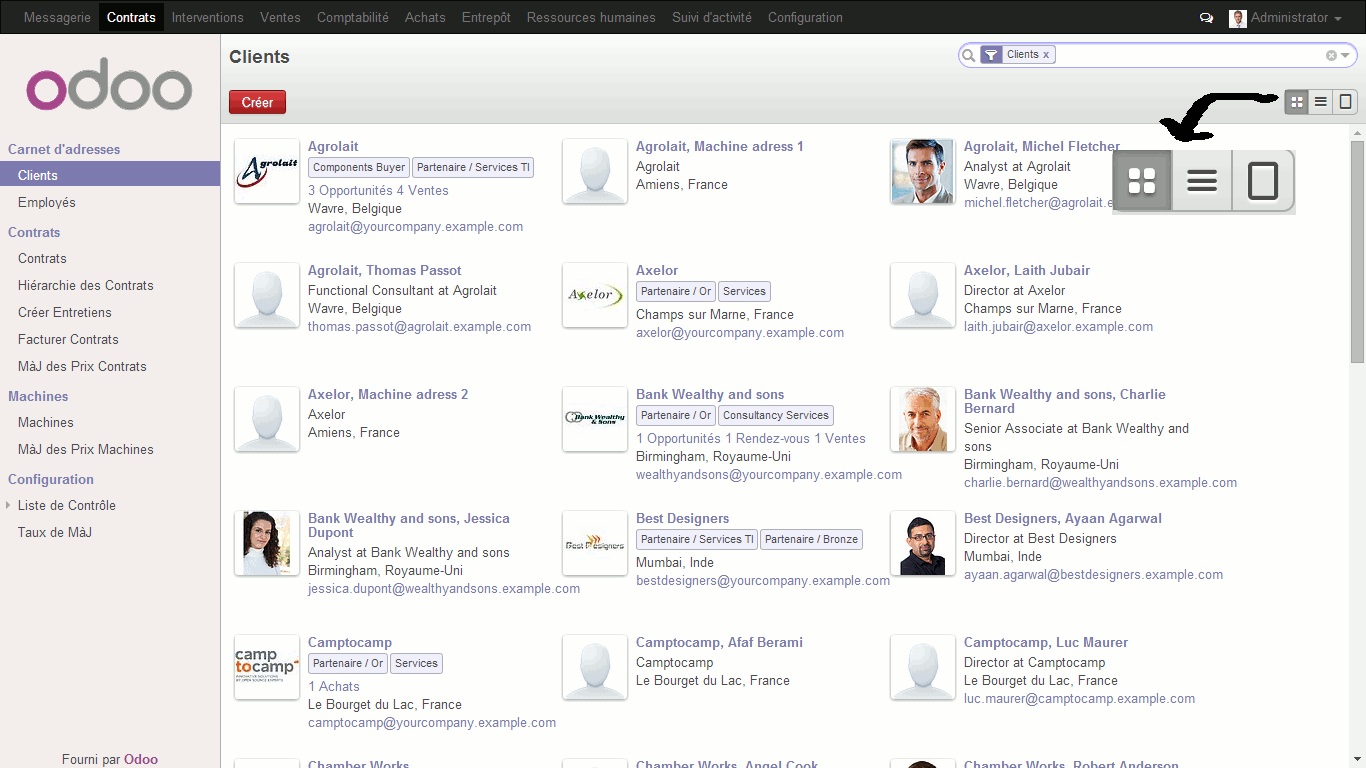Screen dimensions: 1366x768
Task: Open the Interventions menu
Action: pos(208,17)
